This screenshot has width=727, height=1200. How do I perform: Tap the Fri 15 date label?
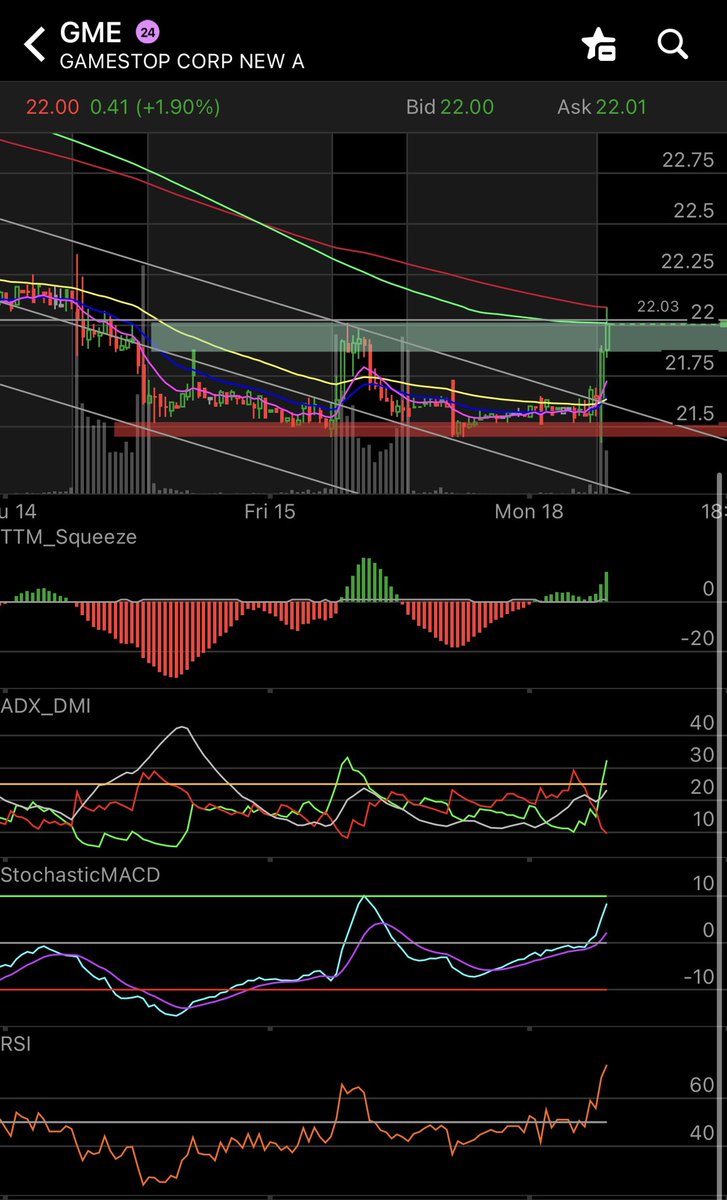[270, 511]
